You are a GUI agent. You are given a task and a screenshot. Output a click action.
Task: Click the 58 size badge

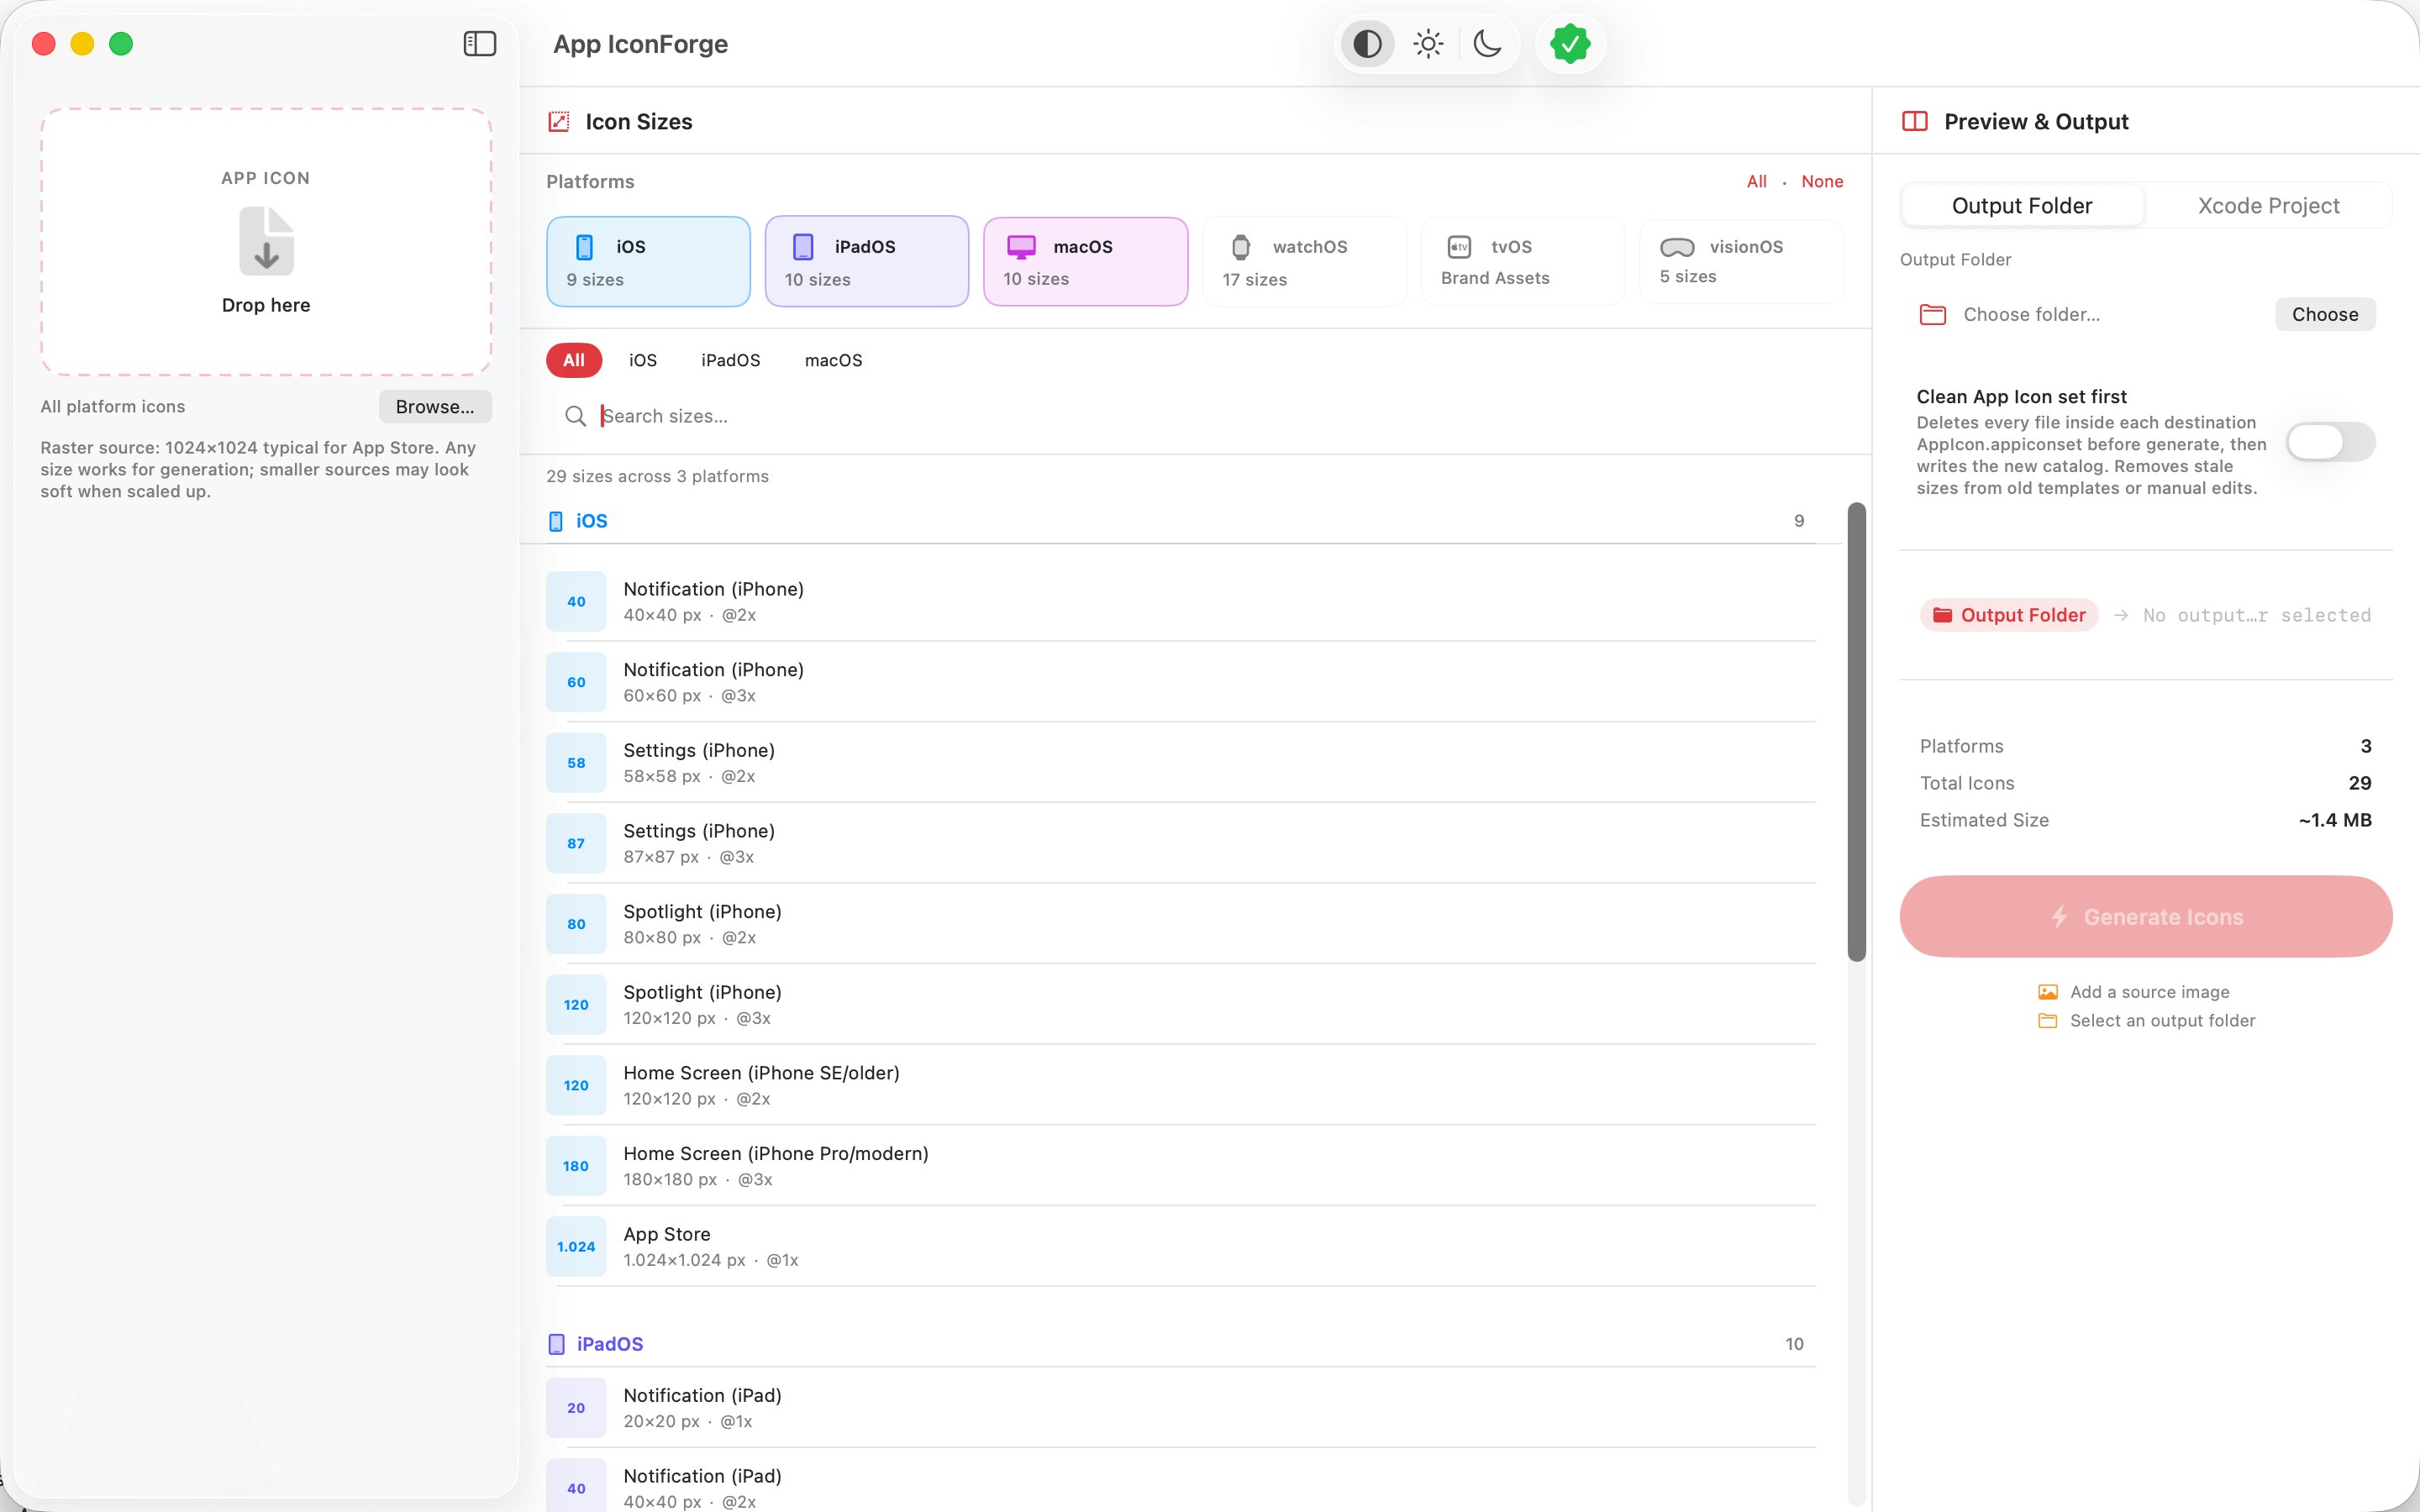576,763
